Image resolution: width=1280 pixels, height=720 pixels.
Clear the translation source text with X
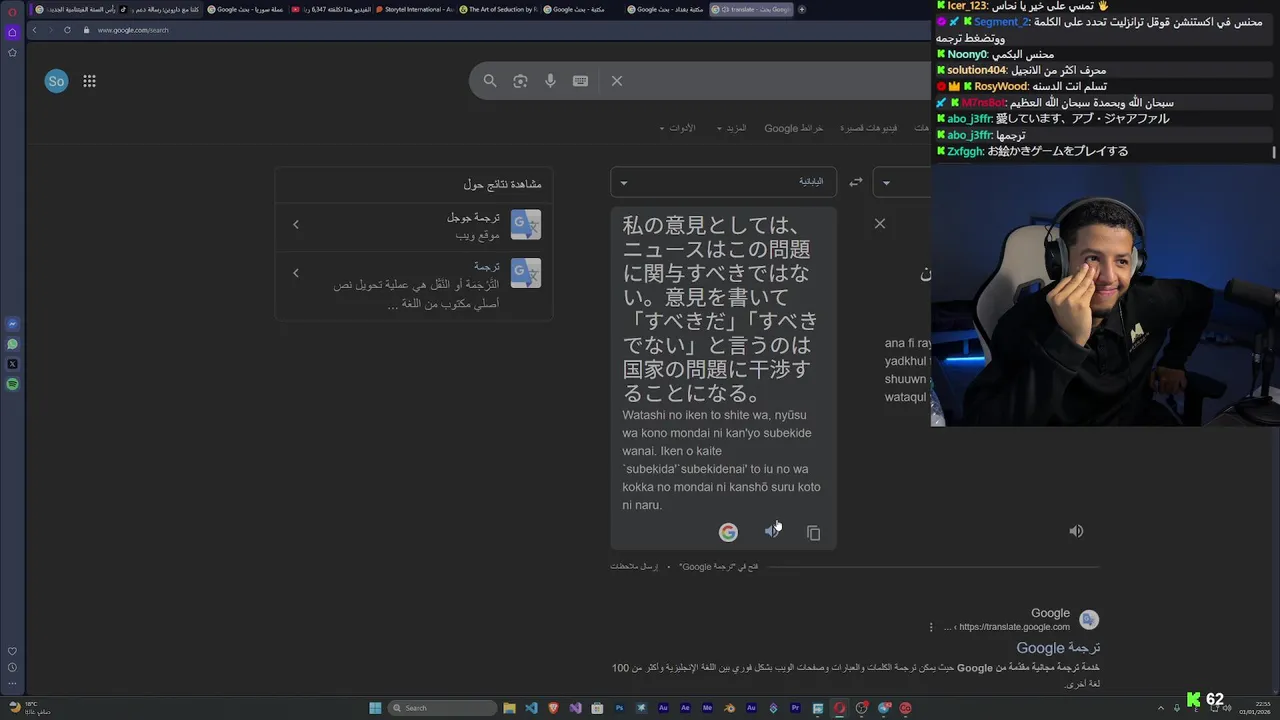pos(880,223)
